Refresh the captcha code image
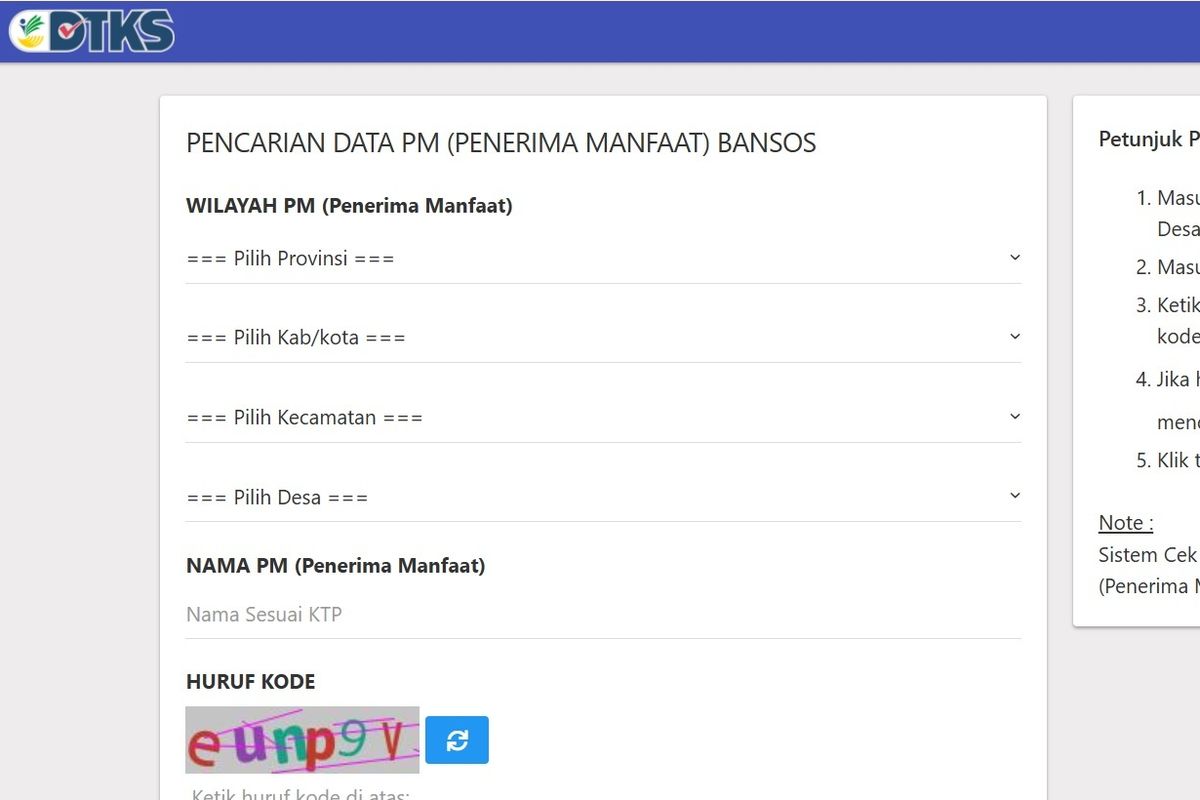 pyautogui.click(x=457, y=740)
